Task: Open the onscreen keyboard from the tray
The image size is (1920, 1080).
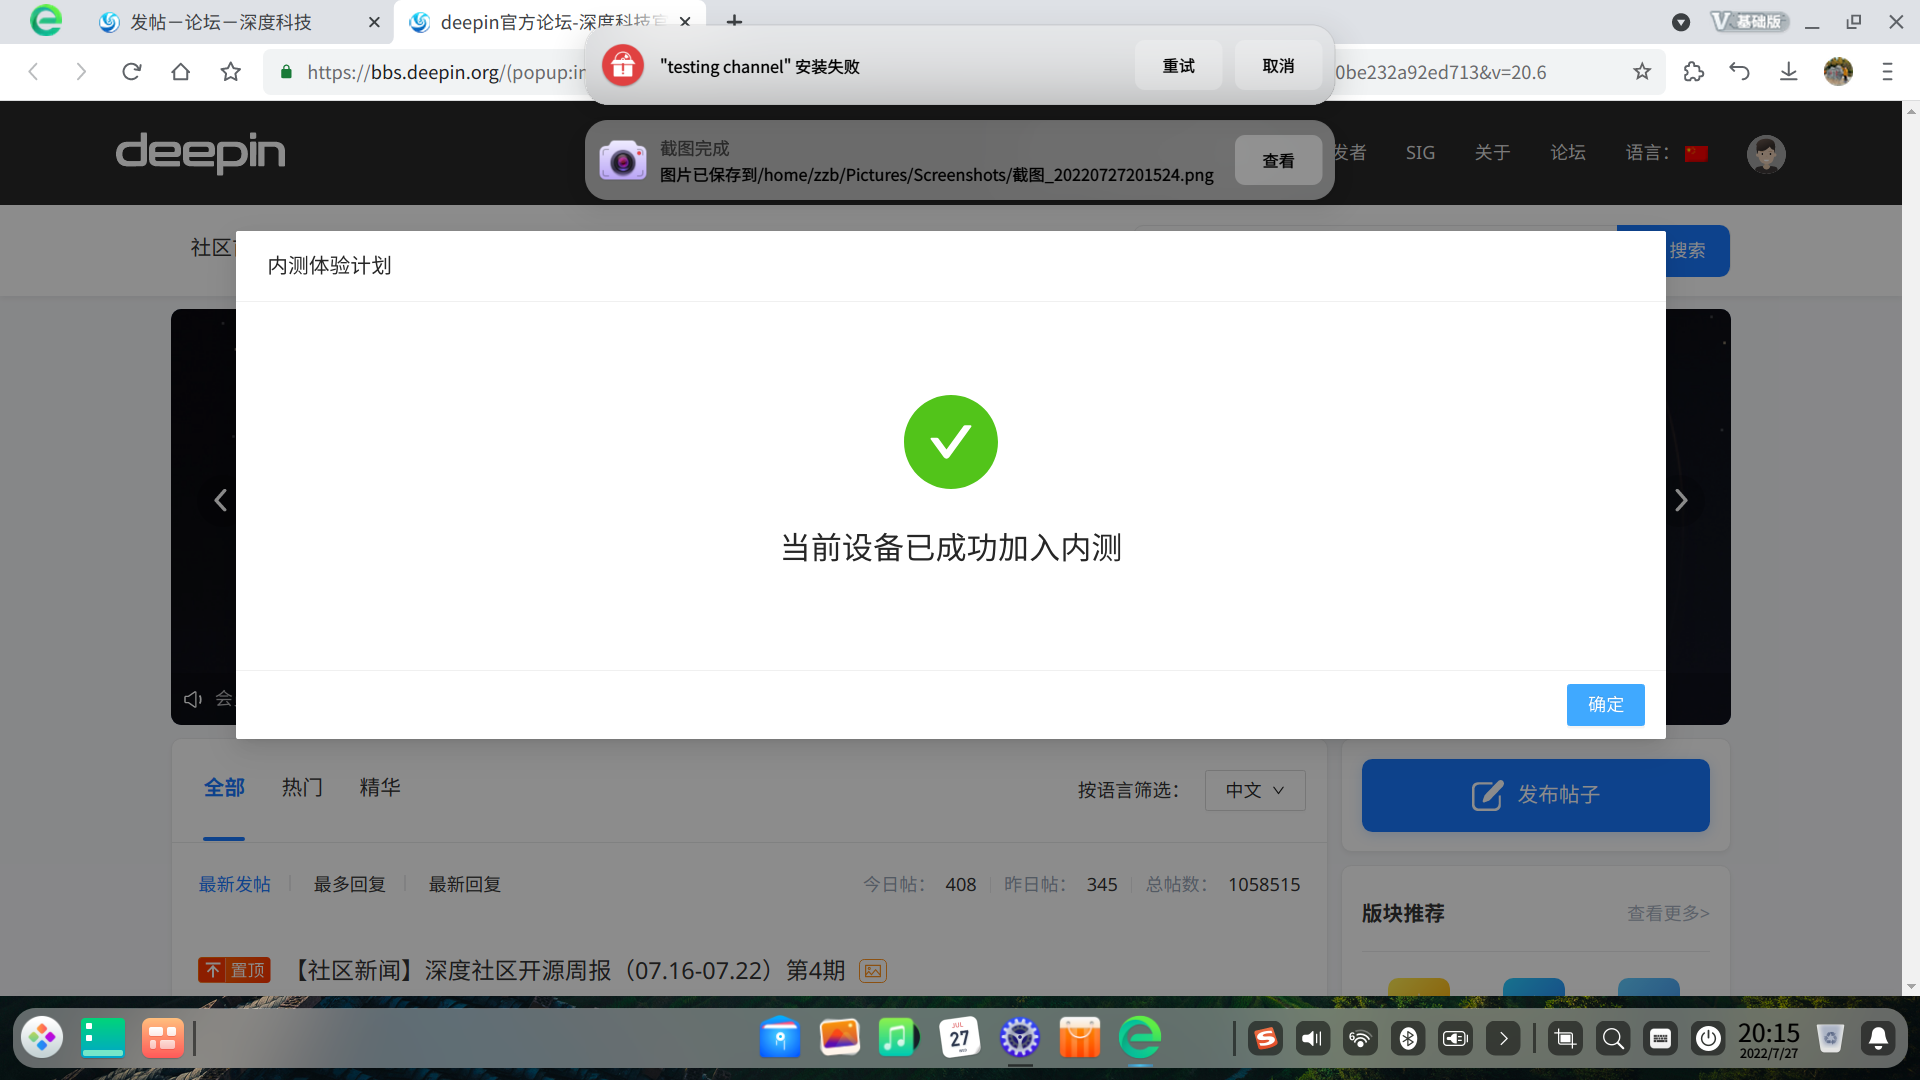Action: [1662, 1038]
